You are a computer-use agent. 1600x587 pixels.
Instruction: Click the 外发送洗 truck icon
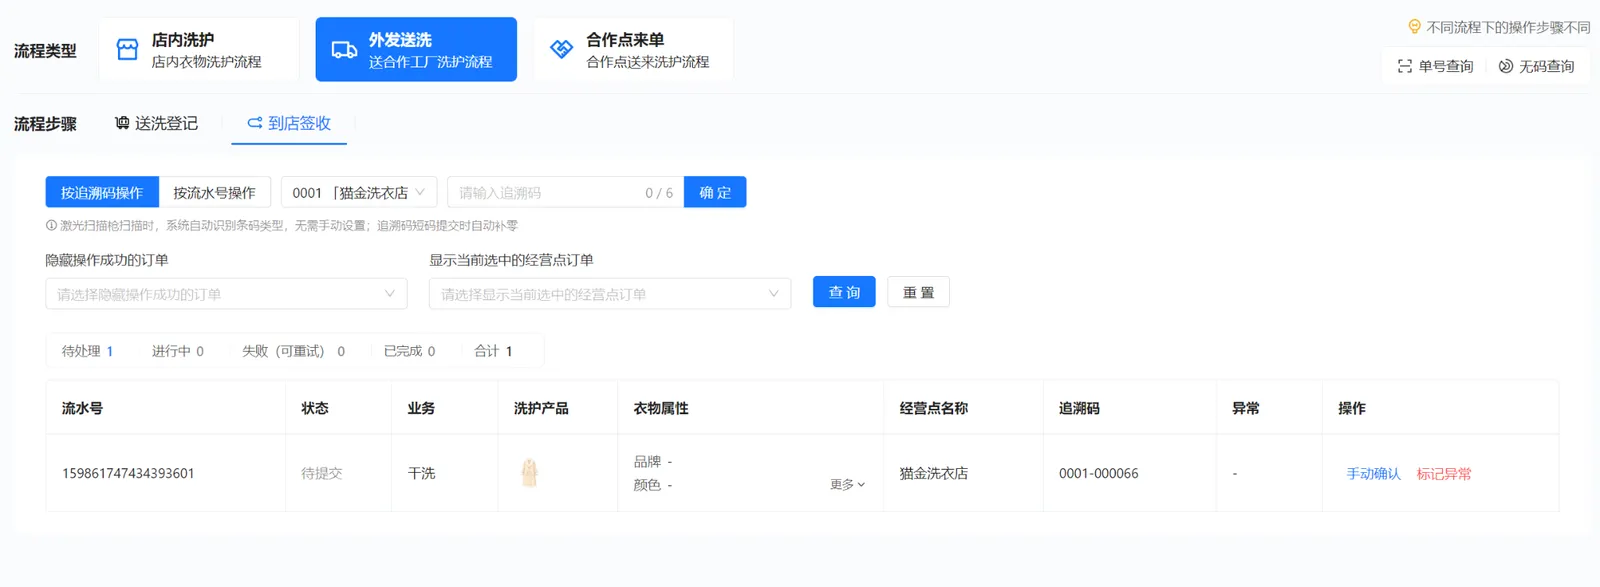[344, 50]
